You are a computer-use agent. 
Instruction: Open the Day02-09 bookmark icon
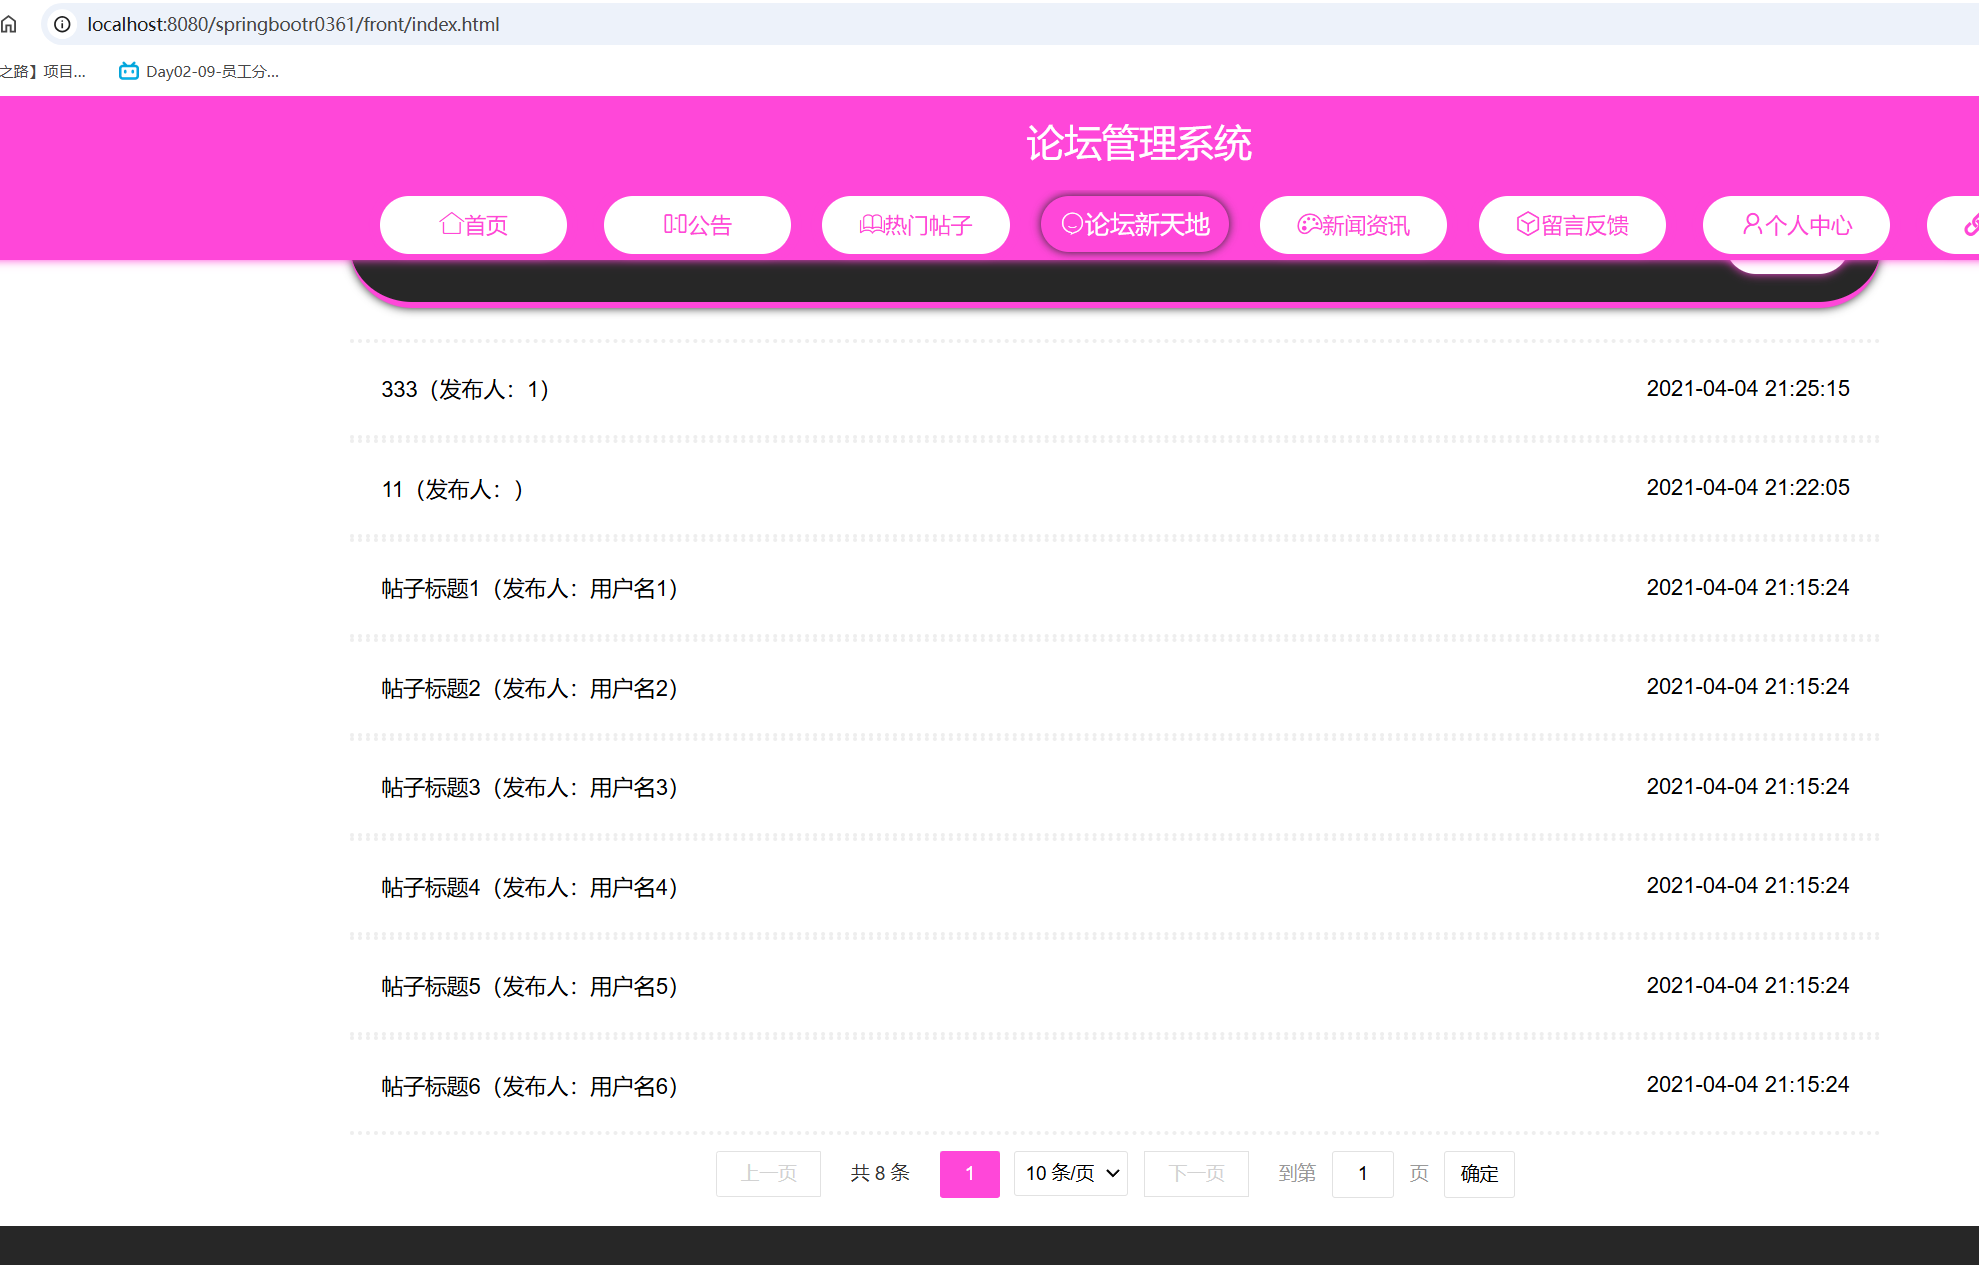point(129,71)
